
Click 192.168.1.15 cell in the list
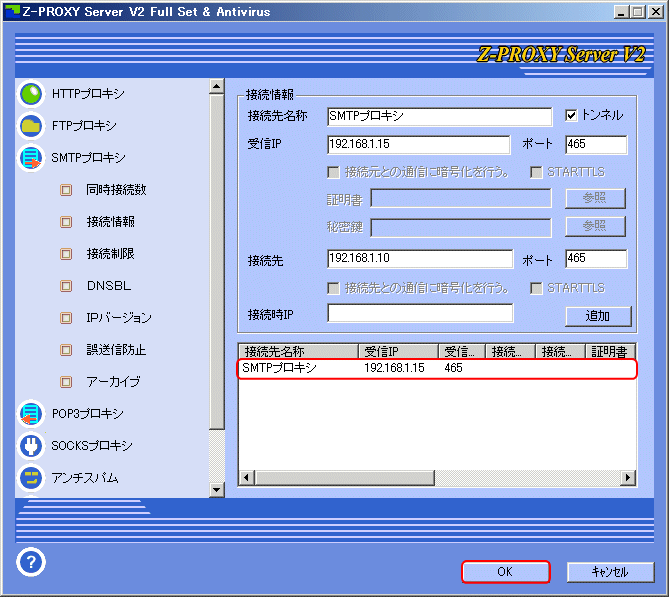(x=394, y=368)
